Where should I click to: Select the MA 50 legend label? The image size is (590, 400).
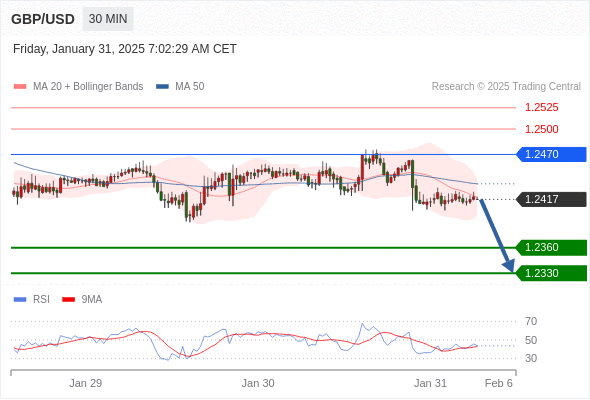[x=190, y=87]
